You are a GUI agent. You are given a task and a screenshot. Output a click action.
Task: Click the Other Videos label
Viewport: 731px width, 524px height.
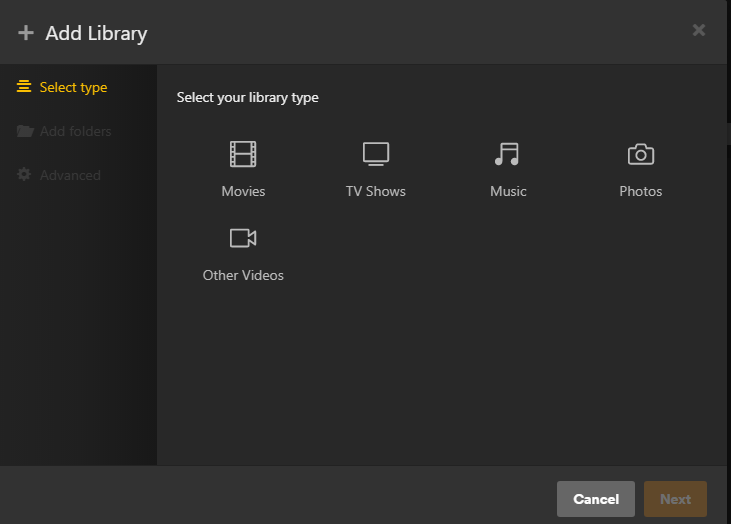pyautogui.click(x=243, y=275)
